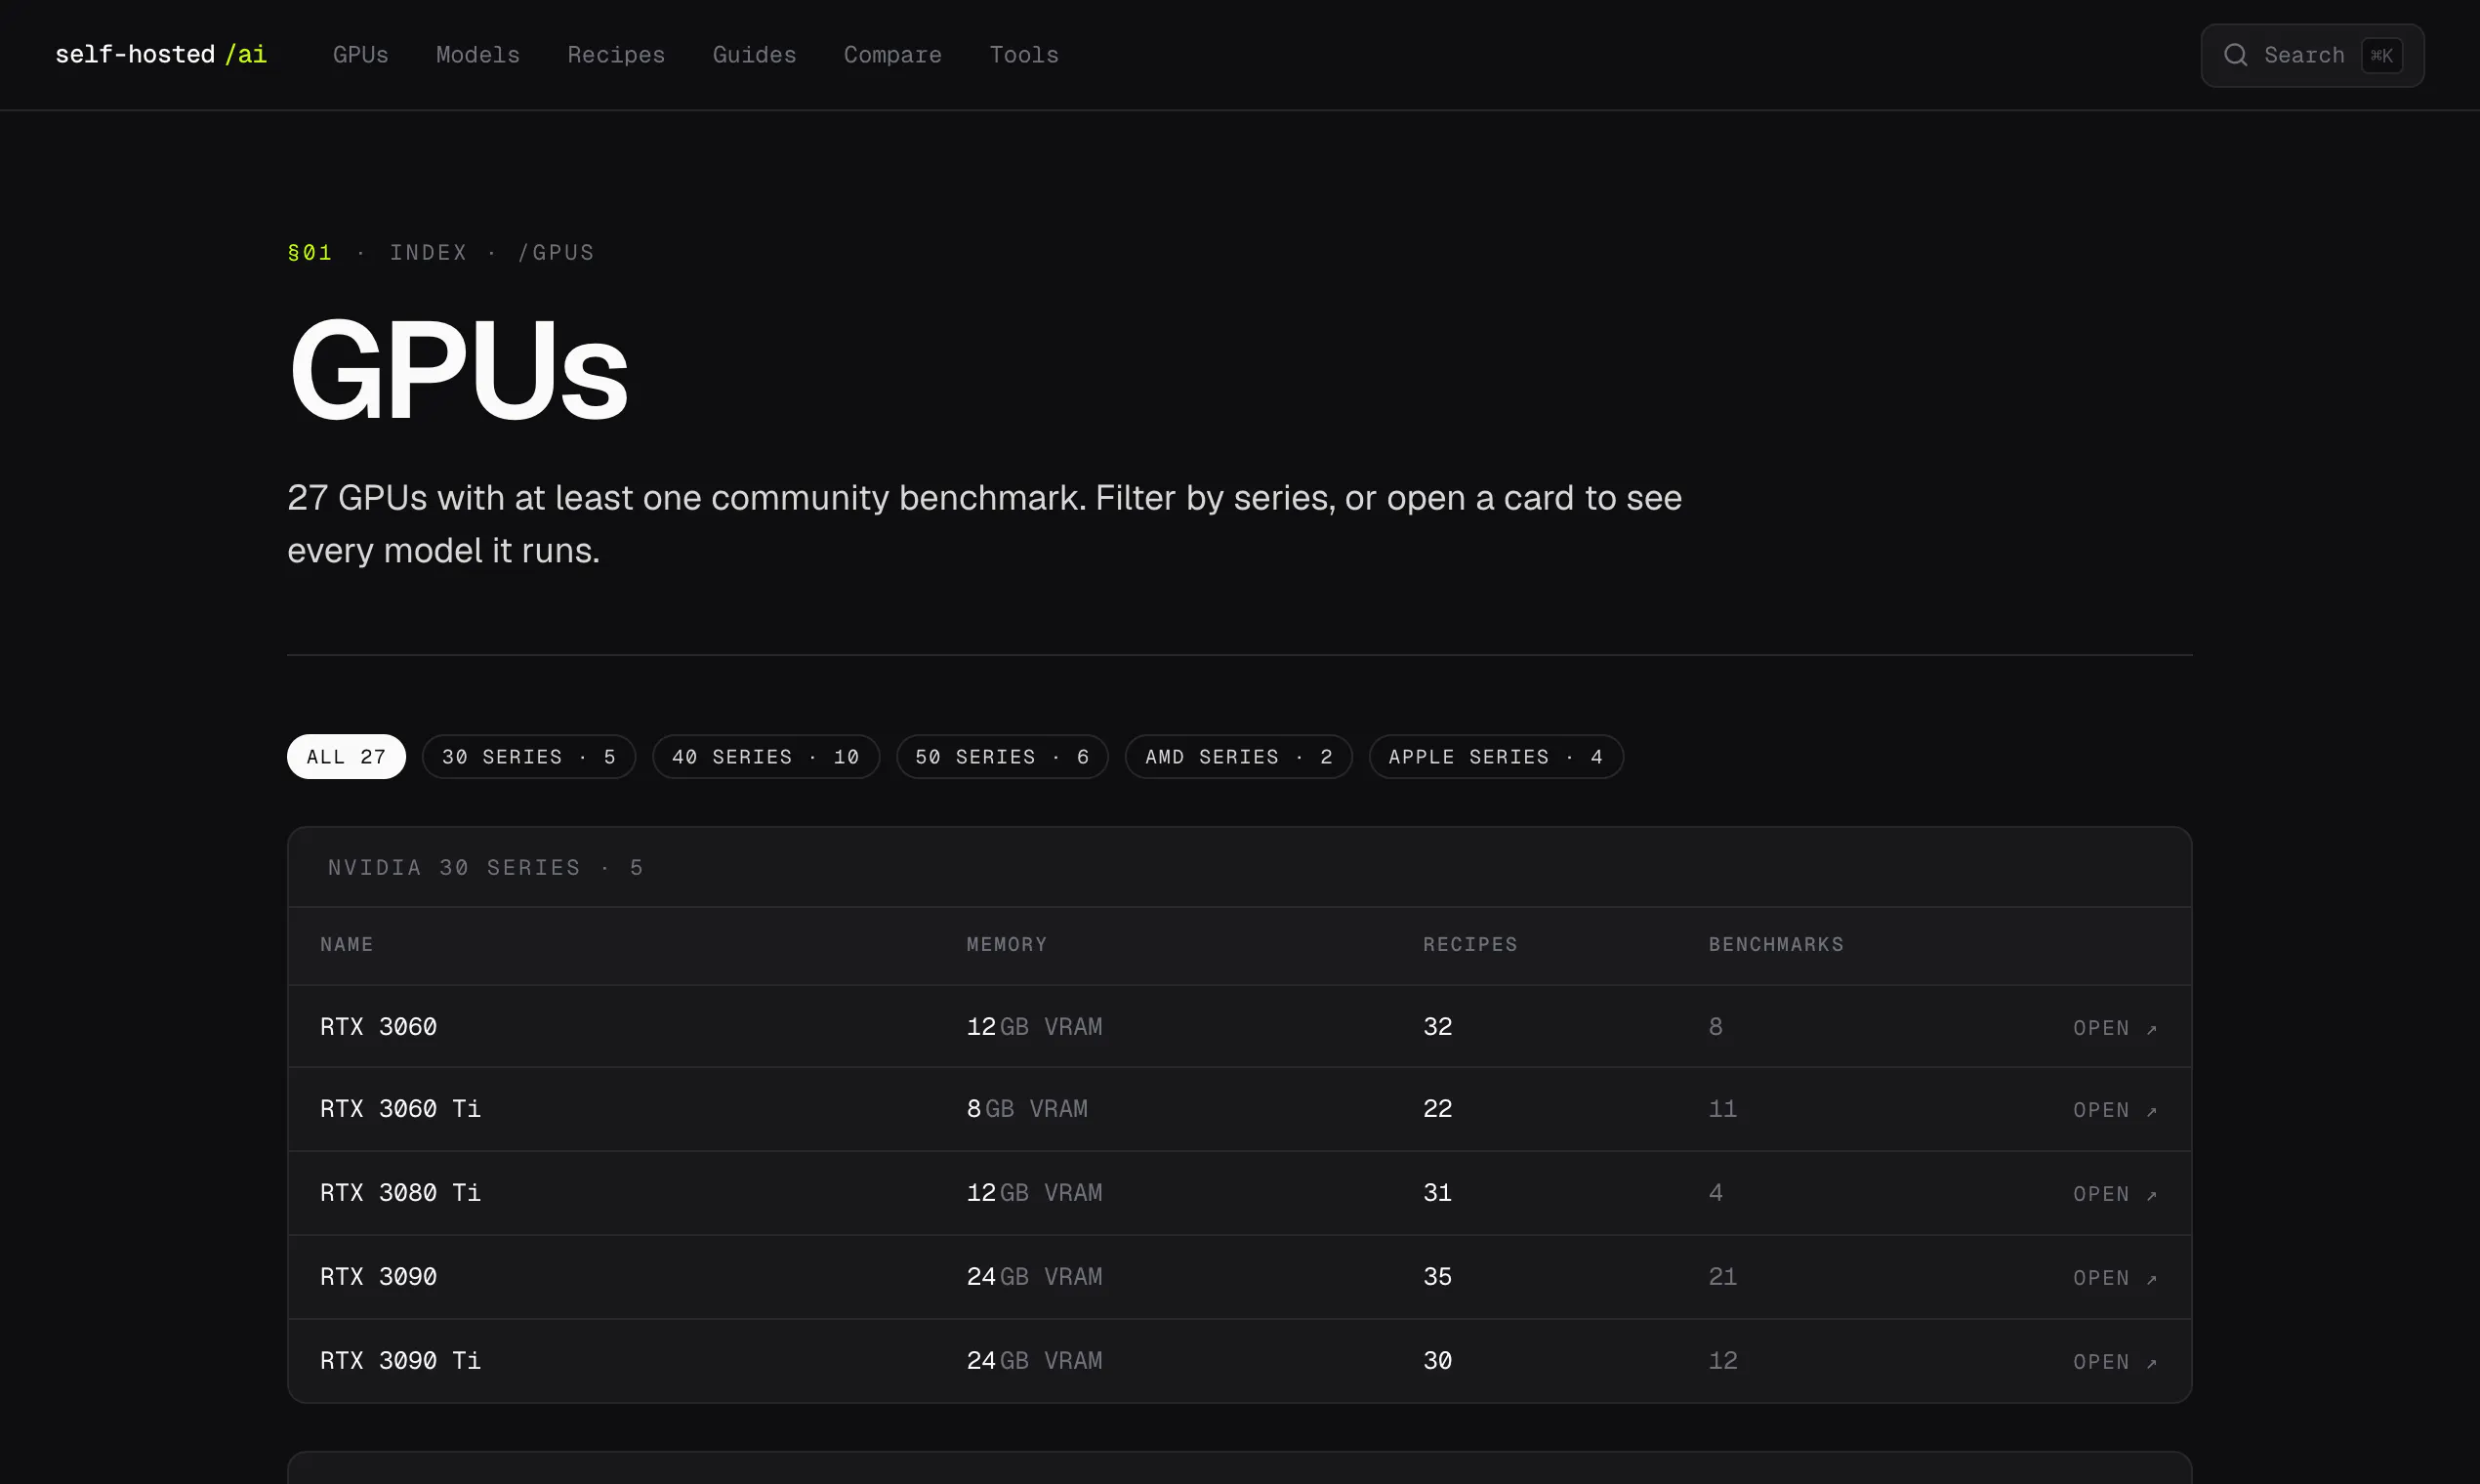Select the RTX 3080 Ti name
This screenshot has width=2480, height=1484.
(x=400, y=1193)
